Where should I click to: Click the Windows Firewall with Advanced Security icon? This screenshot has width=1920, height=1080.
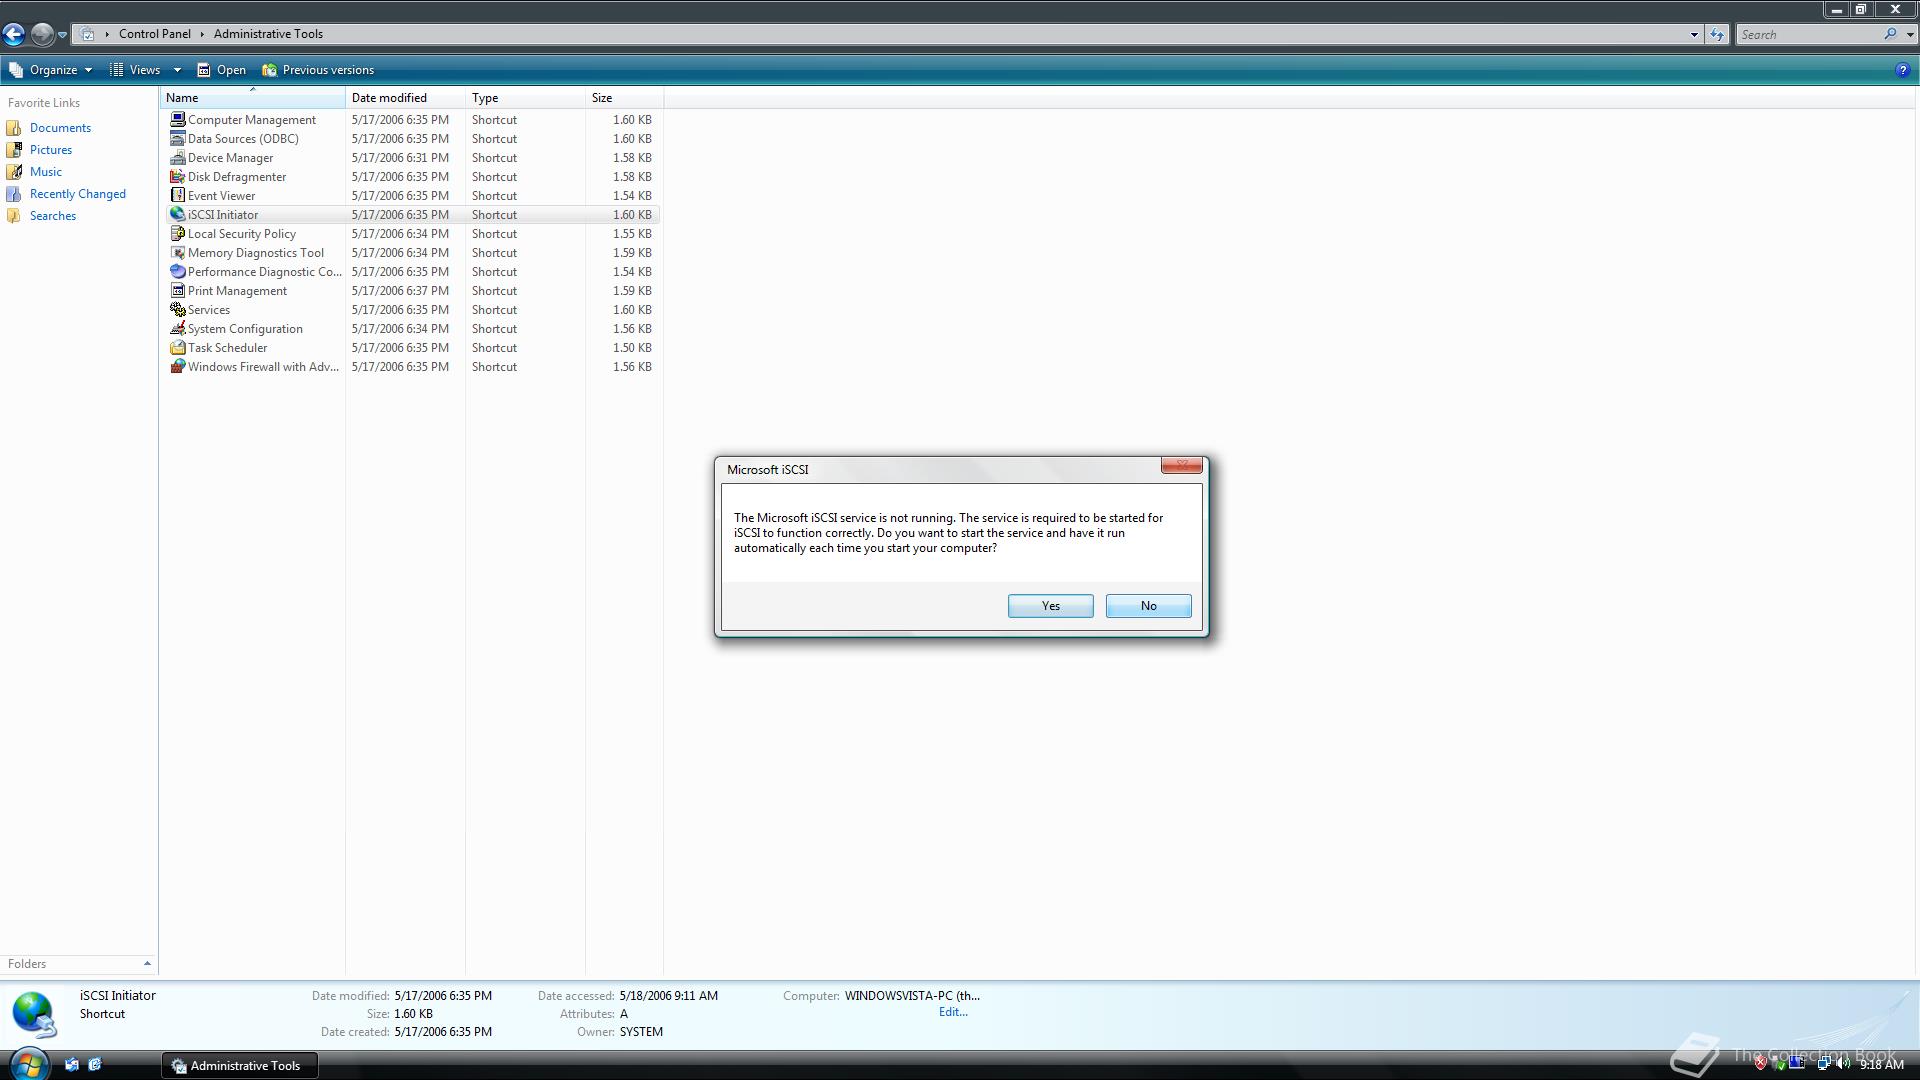177,366
